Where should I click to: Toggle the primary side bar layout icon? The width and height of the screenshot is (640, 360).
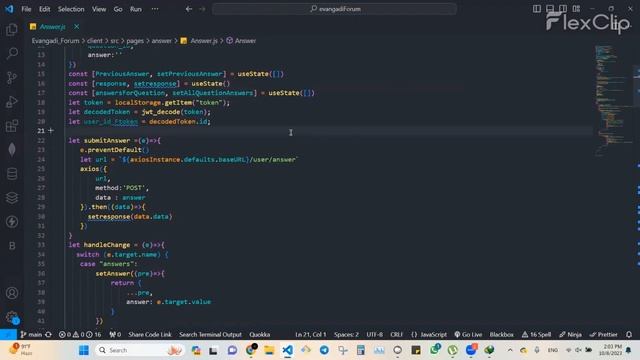coord(537,9)
